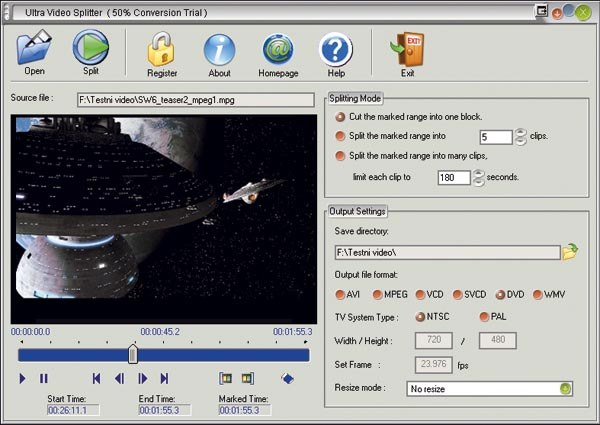This screenshot has height=425, width=600.
Task: Select PAL TV system type
Action: (484, 317)
